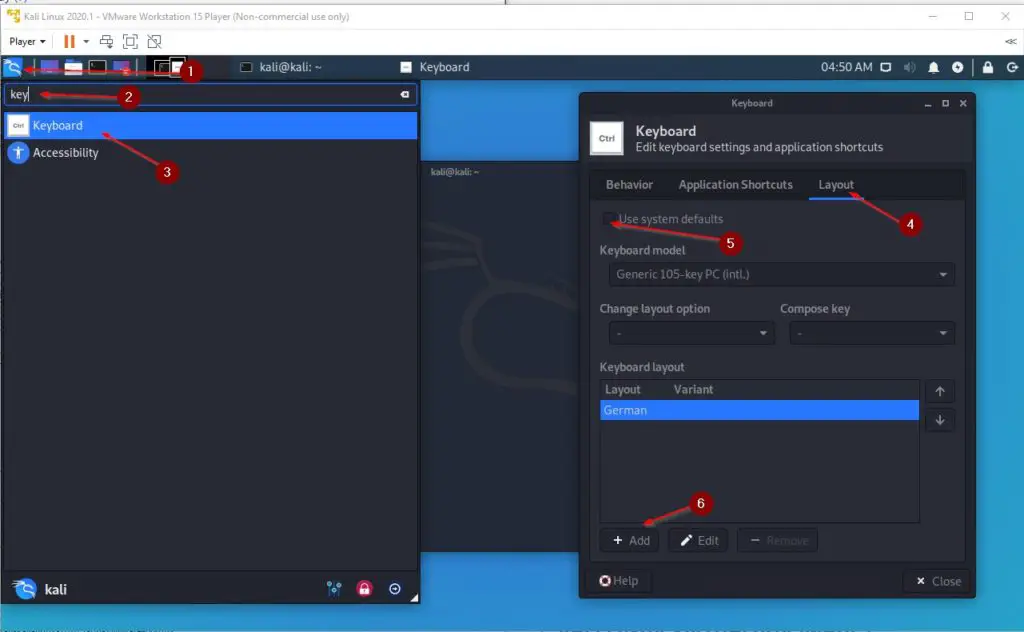Click the Edit layout button
This screenshot has height=632, width=1024.
pyautogui.click(x=699, y=541)
